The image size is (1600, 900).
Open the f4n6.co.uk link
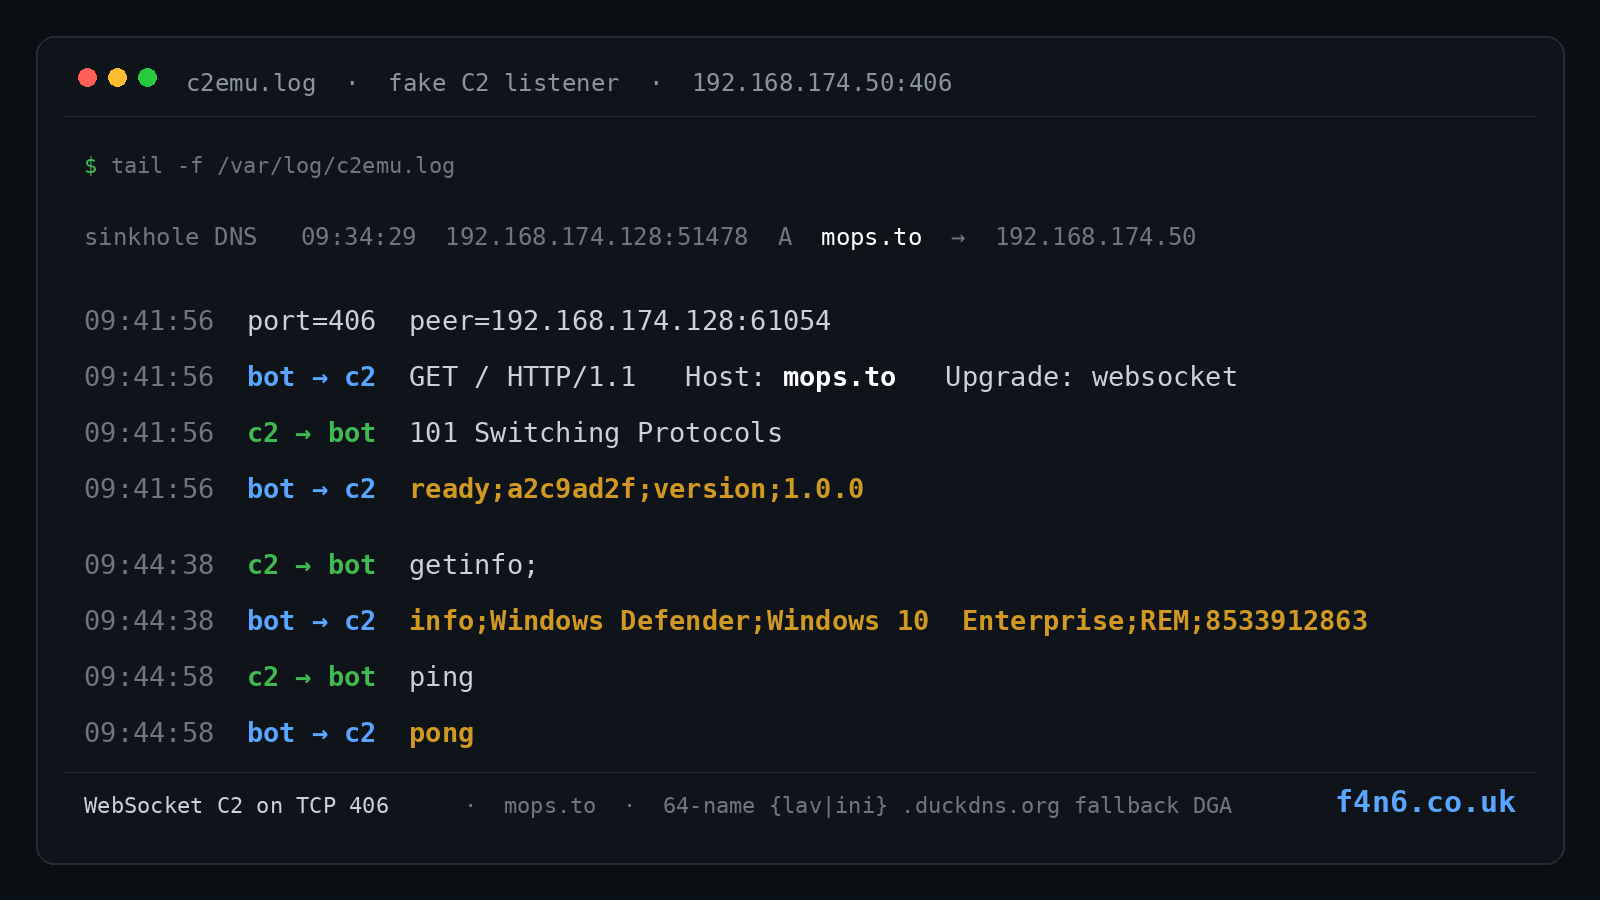tap(1426, 802)
